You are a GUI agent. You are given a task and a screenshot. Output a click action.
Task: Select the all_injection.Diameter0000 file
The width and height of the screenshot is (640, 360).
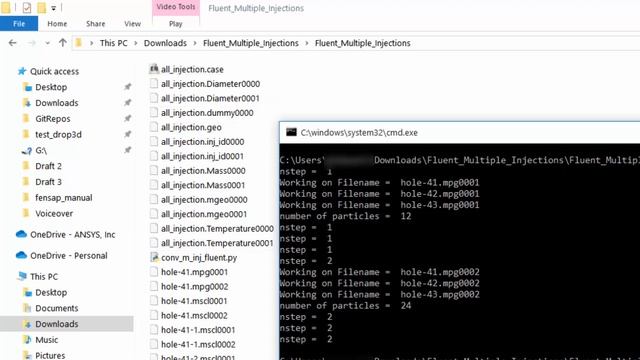(x=210, y=84)
